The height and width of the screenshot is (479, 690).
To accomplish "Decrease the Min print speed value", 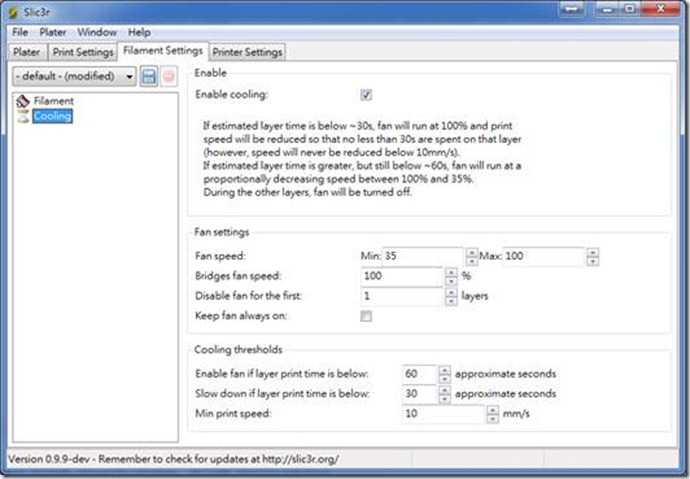I will pyautogui.click(x=492, y=418).
